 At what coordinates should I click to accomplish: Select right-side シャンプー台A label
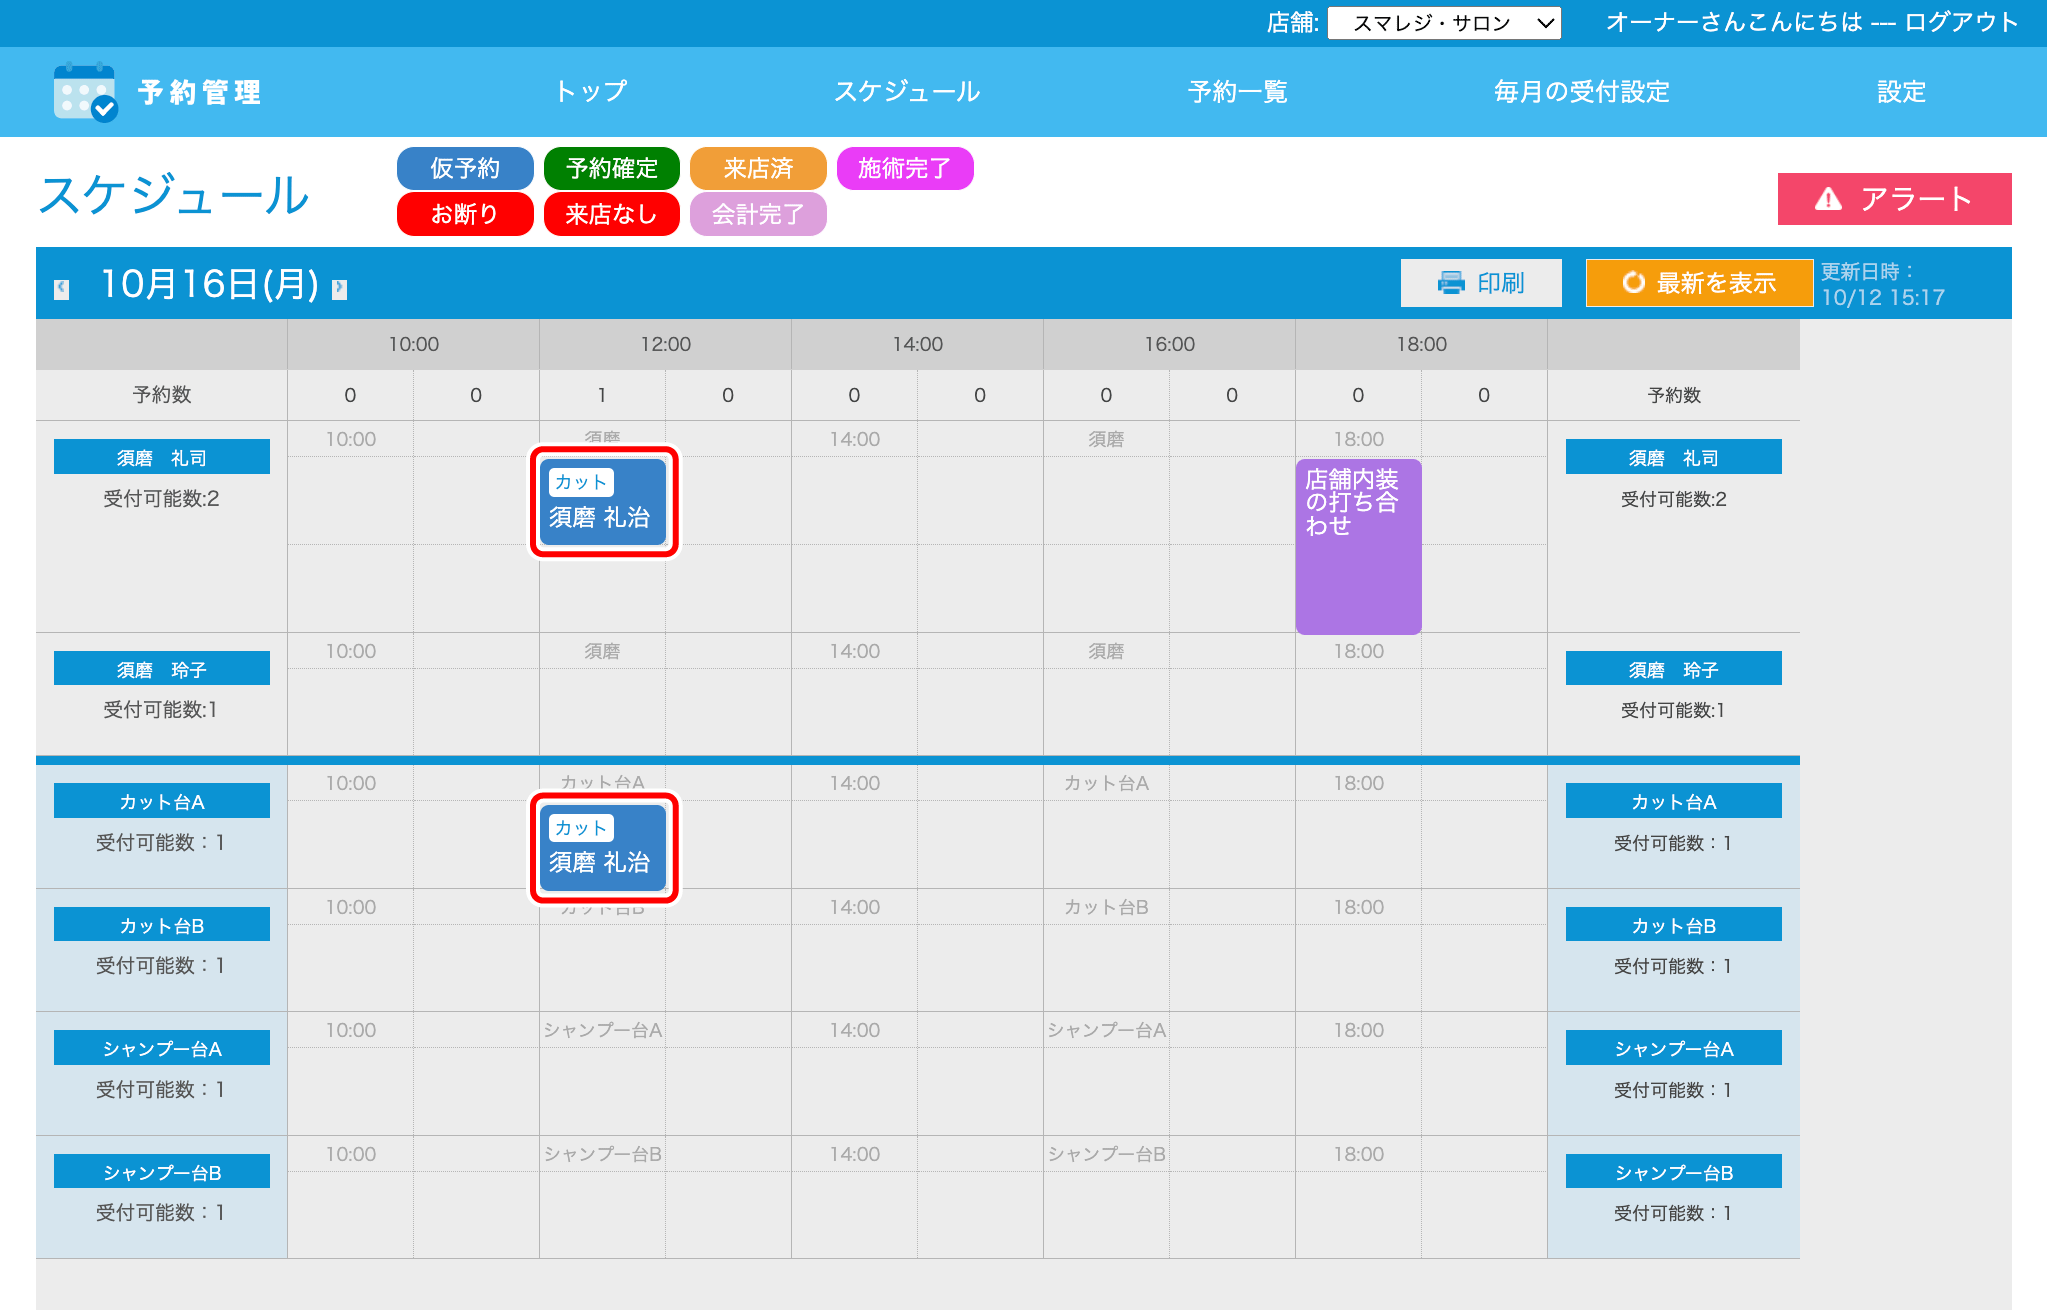pos(1674,1048)
